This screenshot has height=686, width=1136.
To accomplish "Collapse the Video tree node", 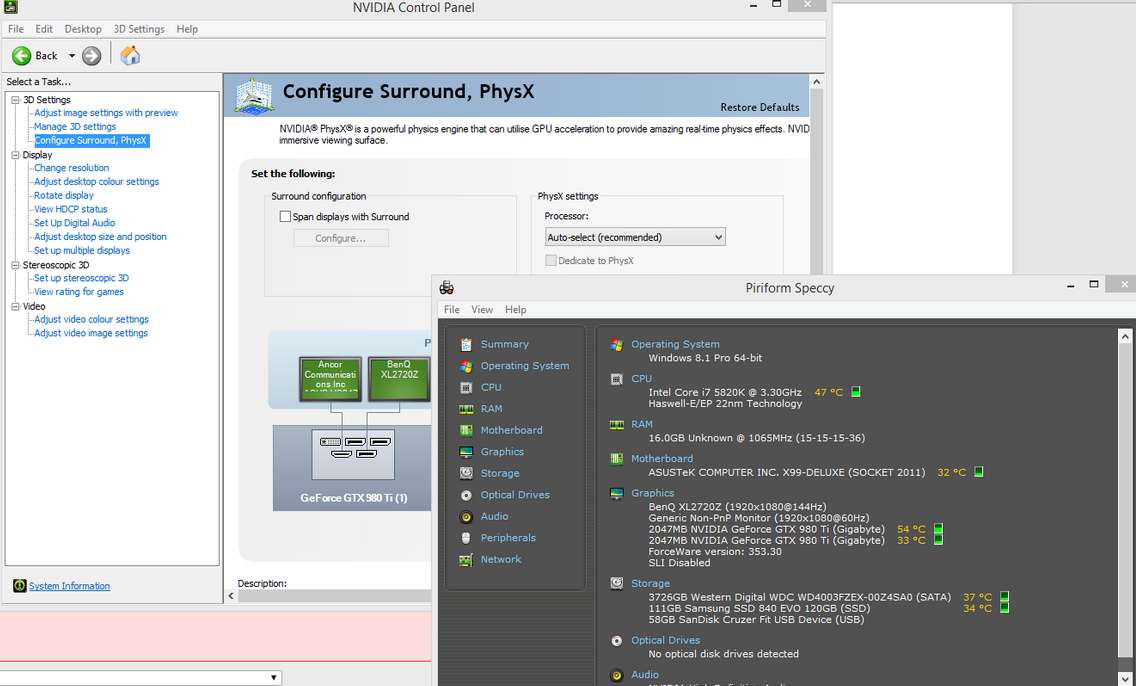I will pyautogui.click(x=15, y=306).
